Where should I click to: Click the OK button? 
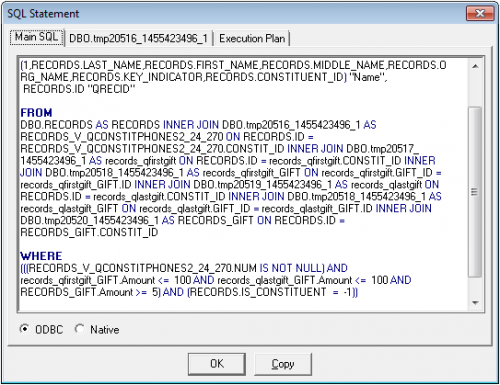(x=217, y=364)
